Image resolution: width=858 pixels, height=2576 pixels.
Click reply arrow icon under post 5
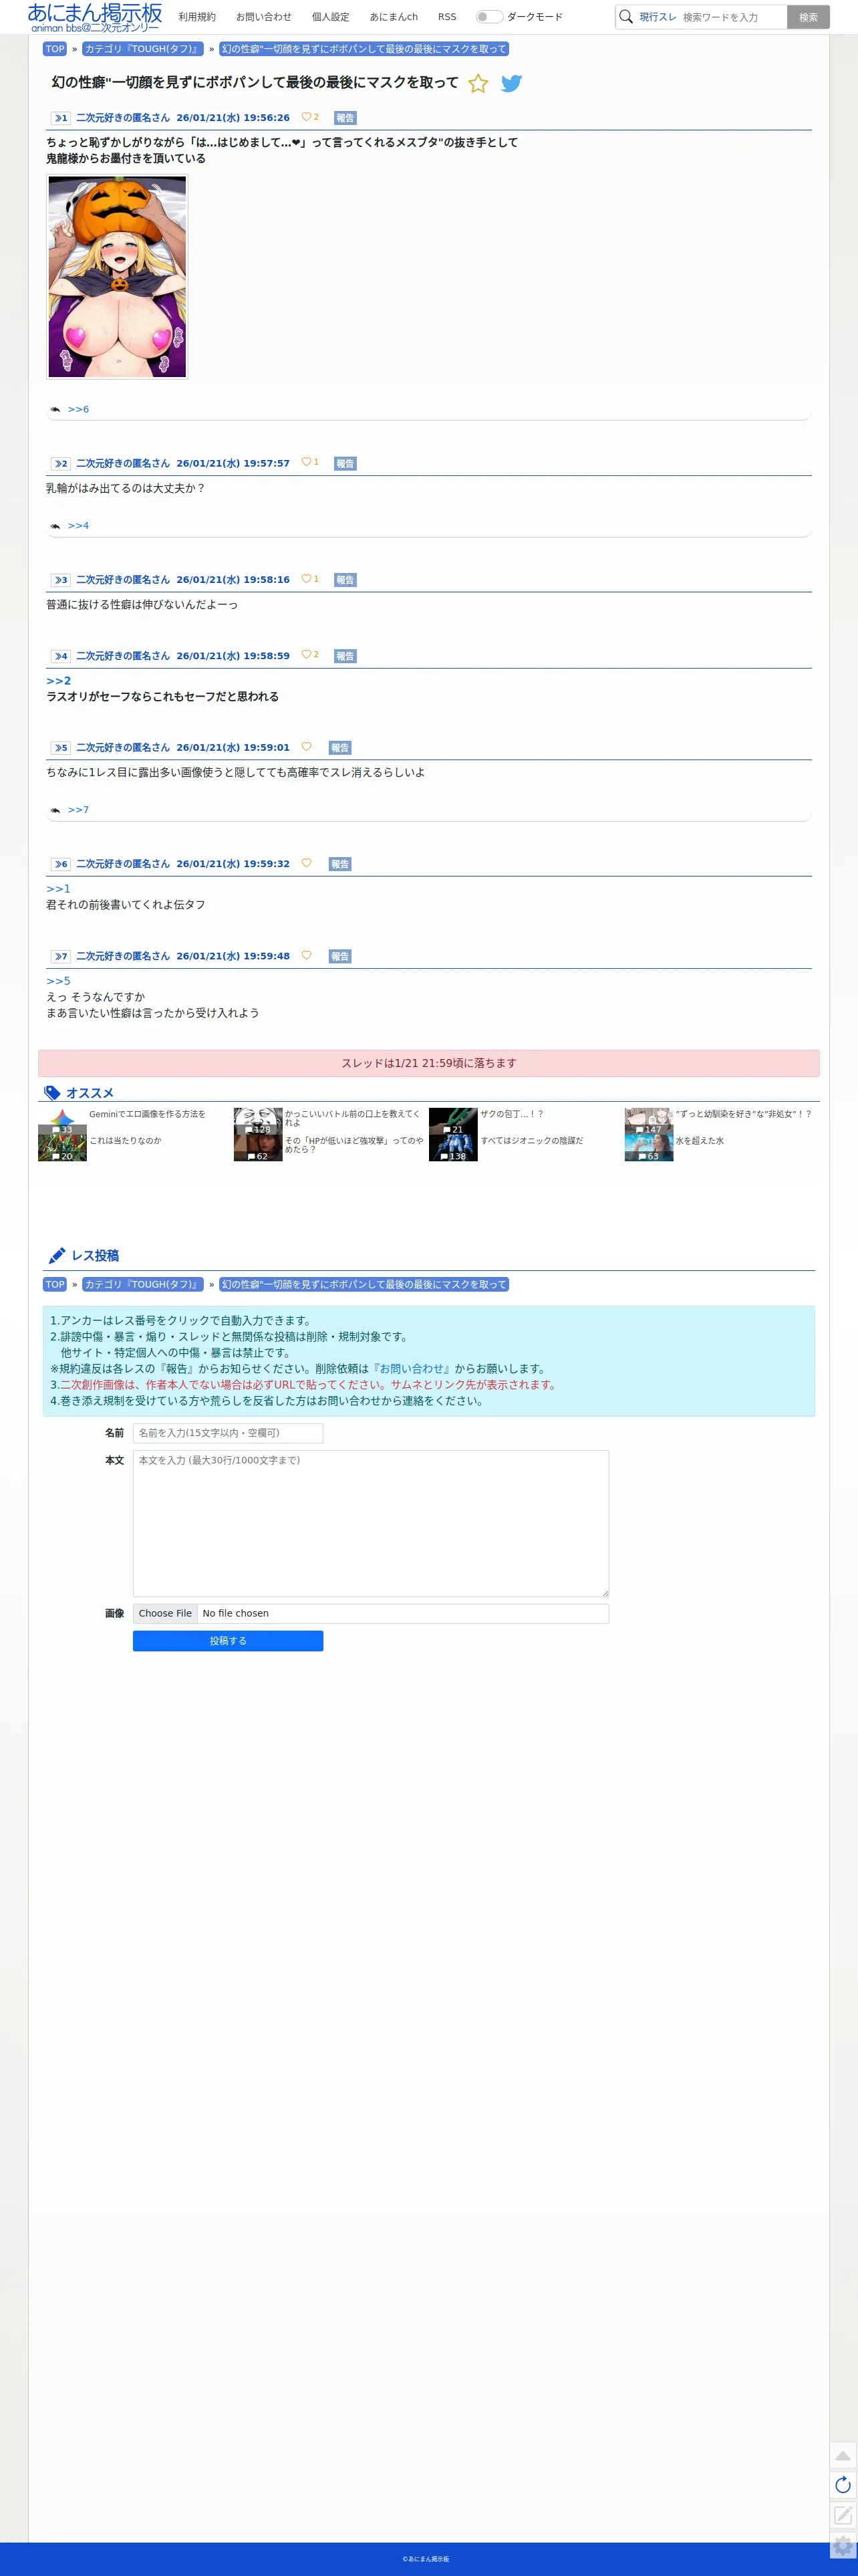(x=55, y=810)
